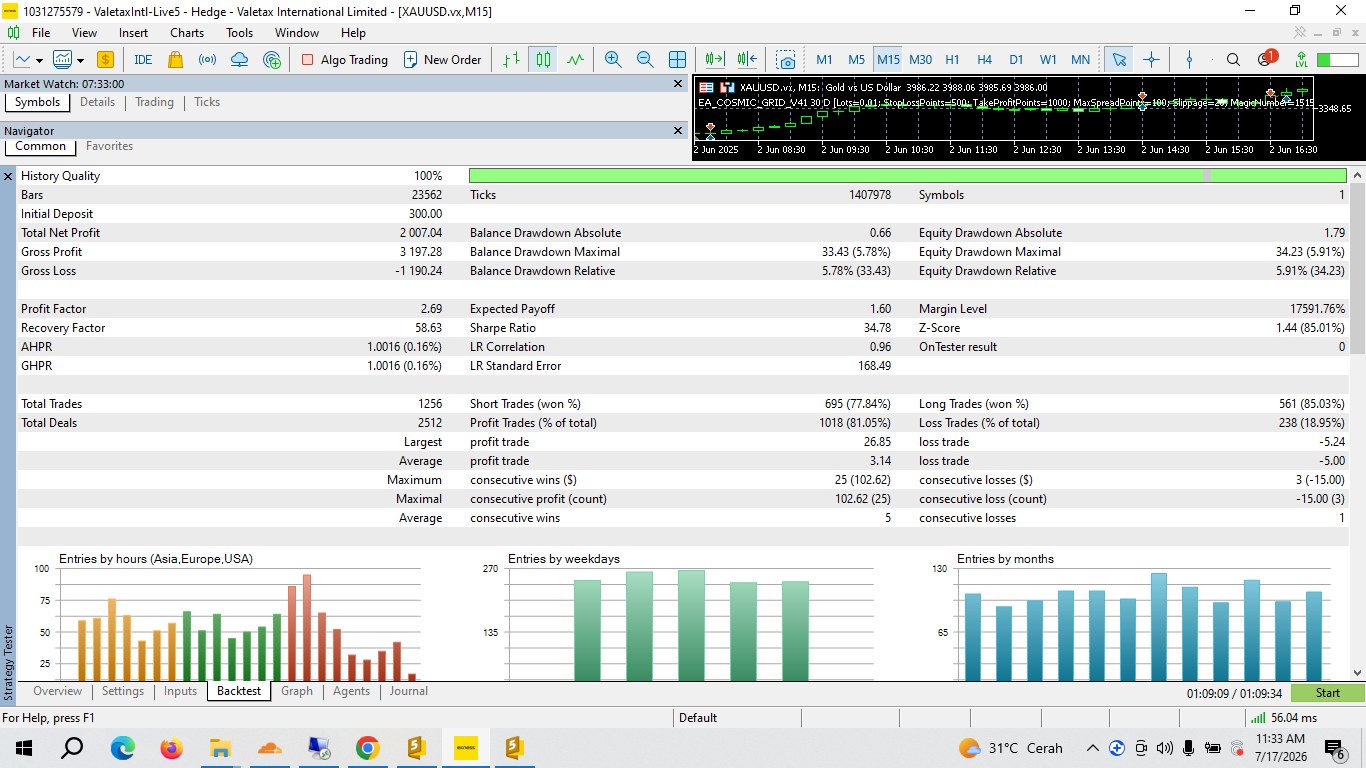Select the H1 timeframe
Image resolution: width=1366 pixels, height=768 pixels.
click(x=953, y=59)
